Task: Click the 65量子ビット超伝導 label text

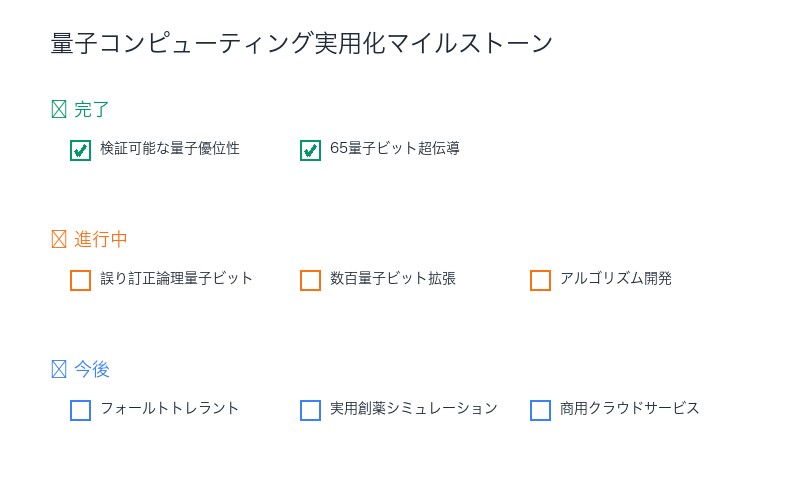Action: coord(395,149)
